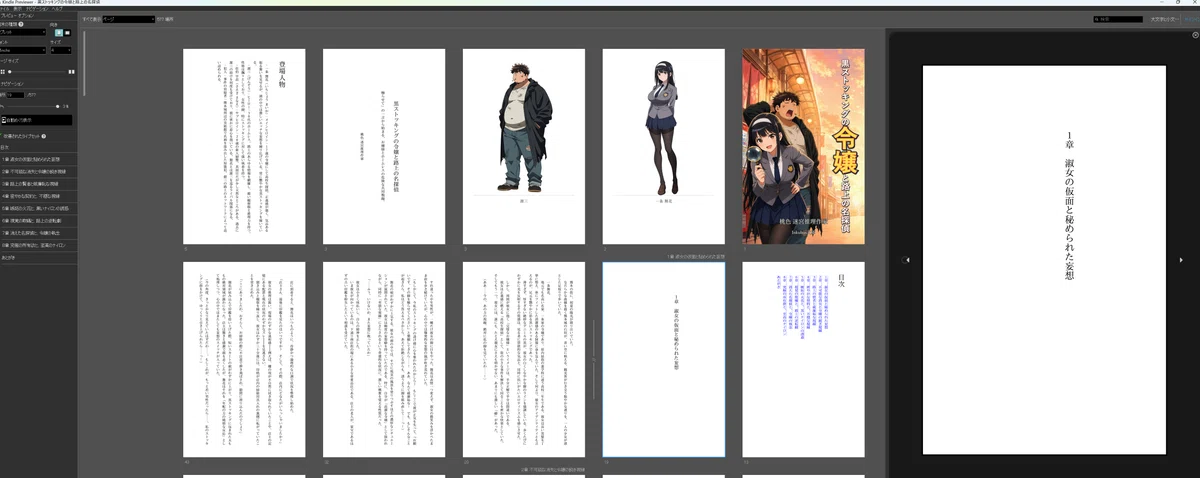
Task: Select the highlighted chapter 1 title thumbnail
Action: pos(663,360)
